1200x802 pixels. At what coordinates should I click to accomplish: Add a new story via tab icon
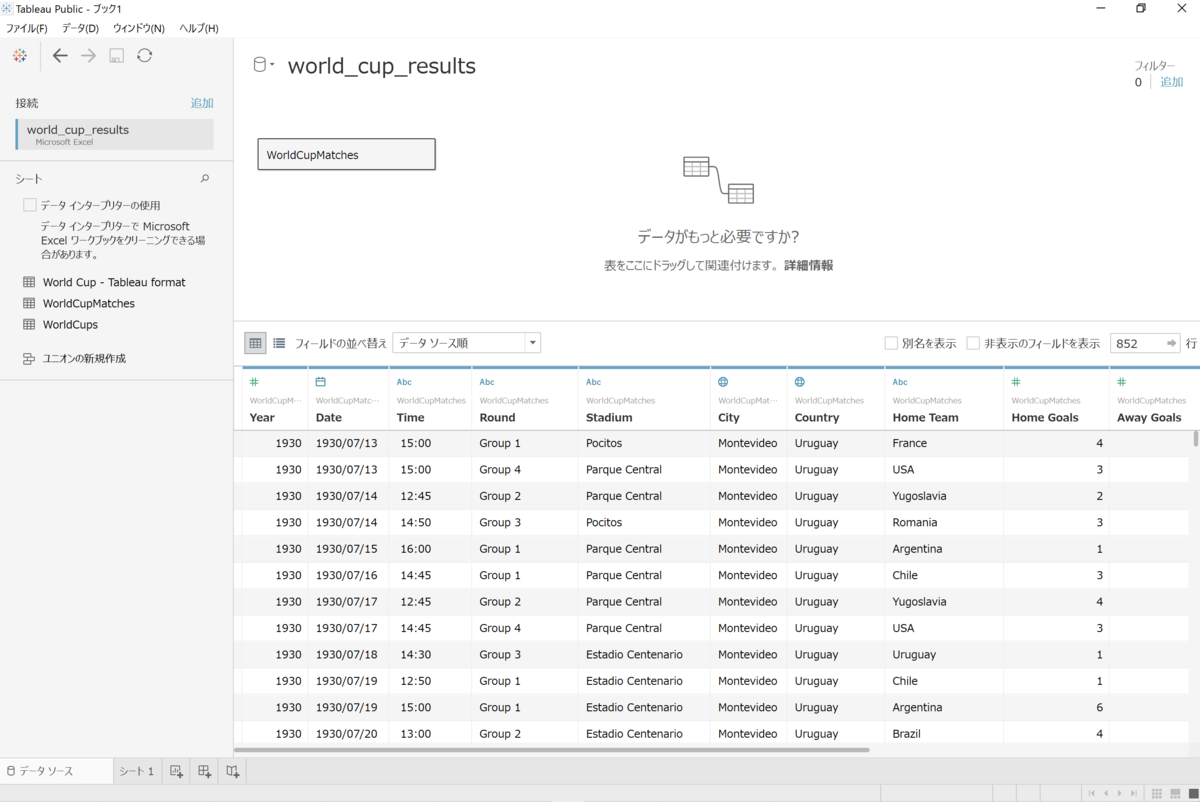[x=232, y=771]
